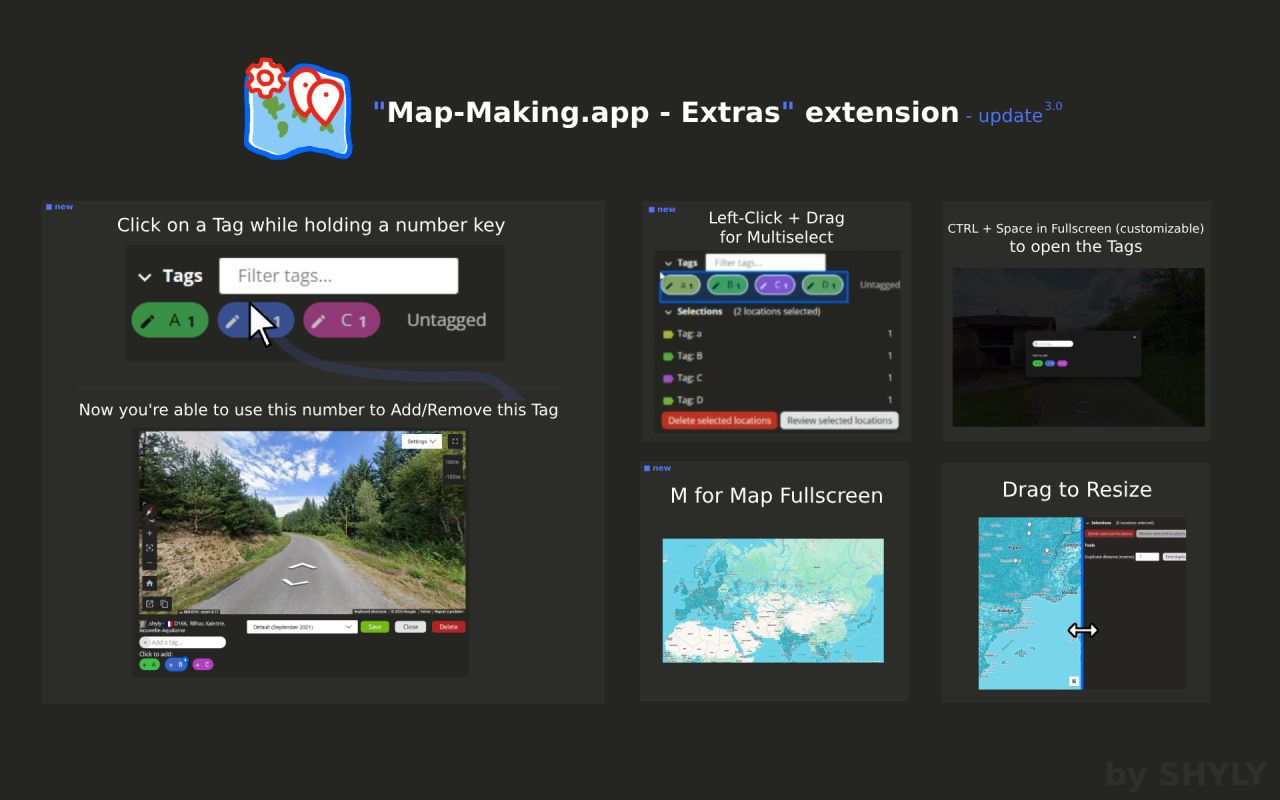Collapse Selections chevron in the Resize panel
The width and height of the screenshot is (1280, 800).
1088,523
